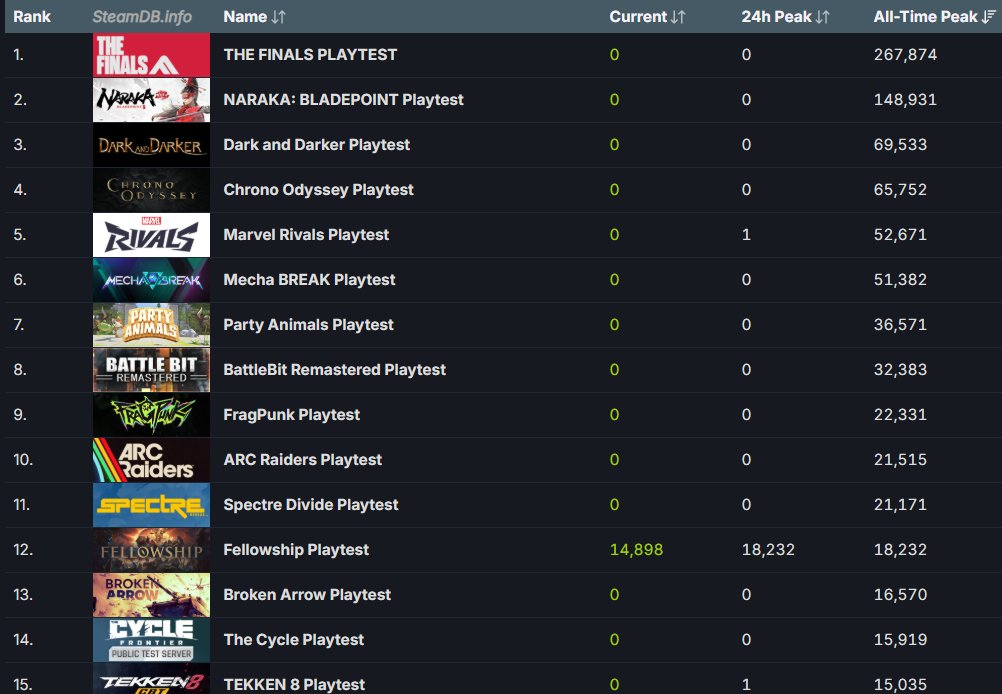Screen dimensions: 1002x694
Task: Select all-time peak value 16,570
Action: pyautogui.click(x=900, y=595)
